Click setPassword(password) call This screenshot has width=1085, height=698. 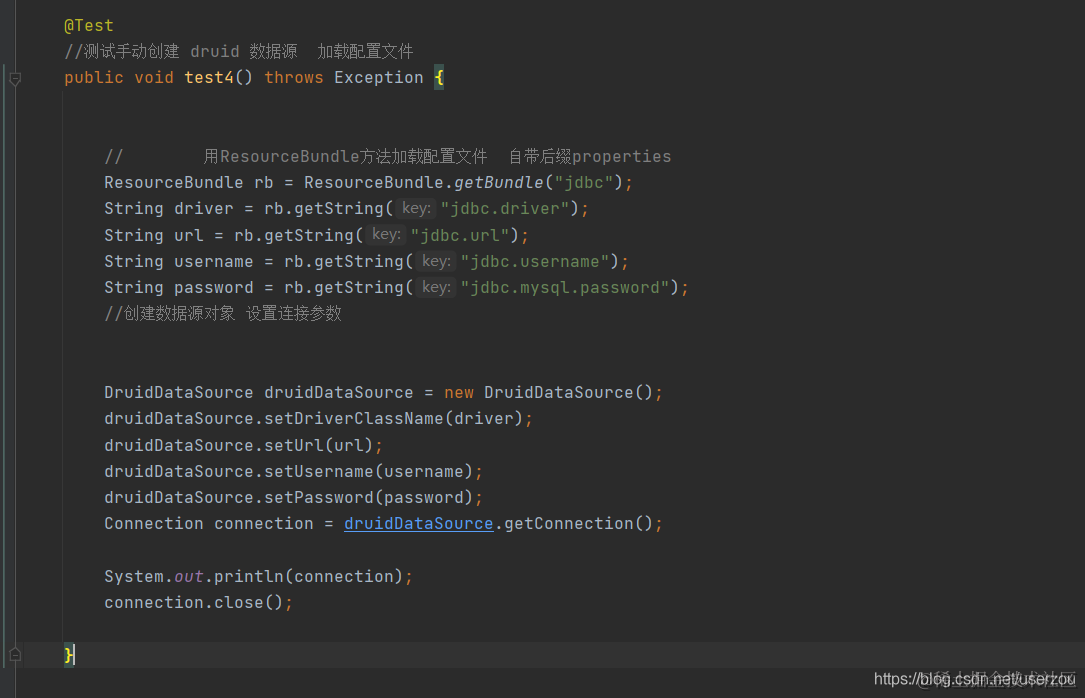pyautogui.click(x=369, y=498)
